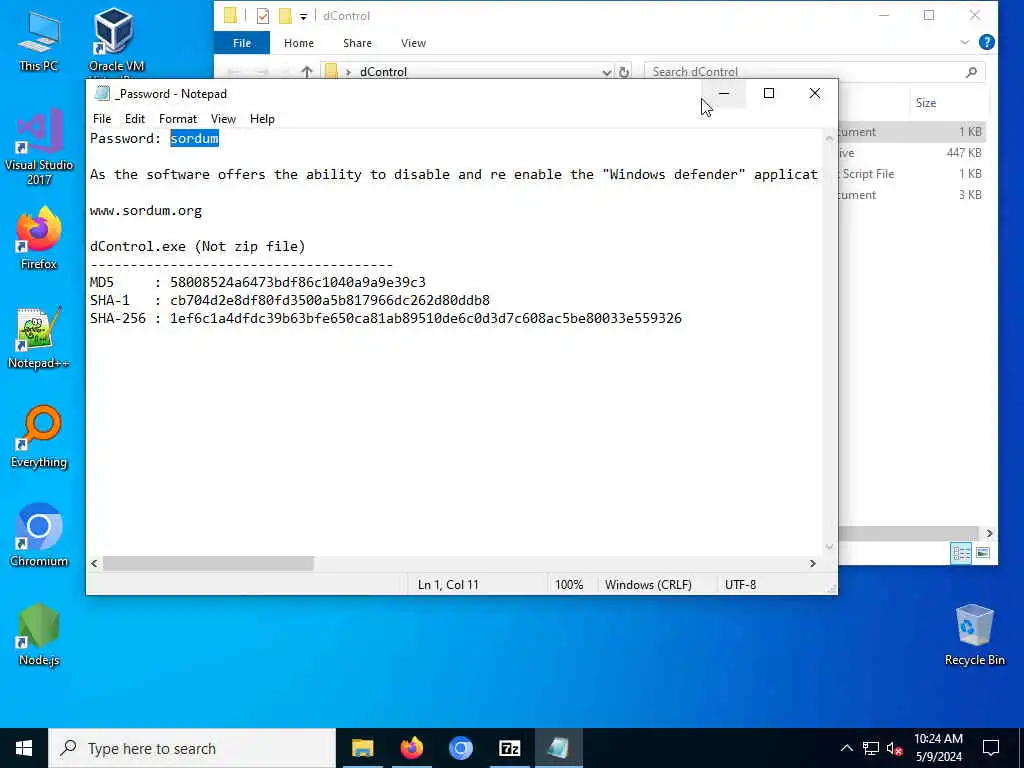Open Explorer help question mark icon
This screenshot has width=1024, height=768.
pyautogui.click(x=986, y=42)
